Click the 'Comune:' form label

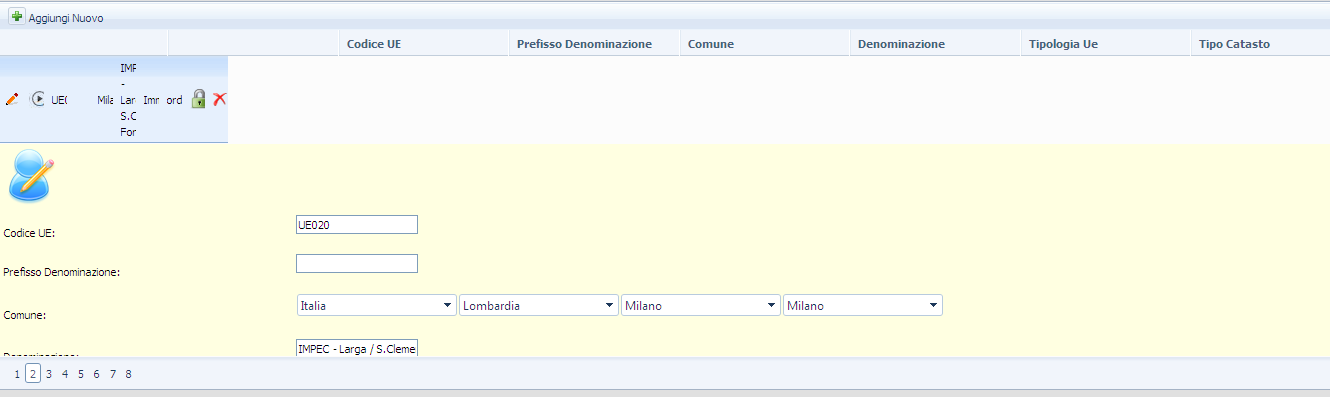pyautogui.click(x=25, y=315)
